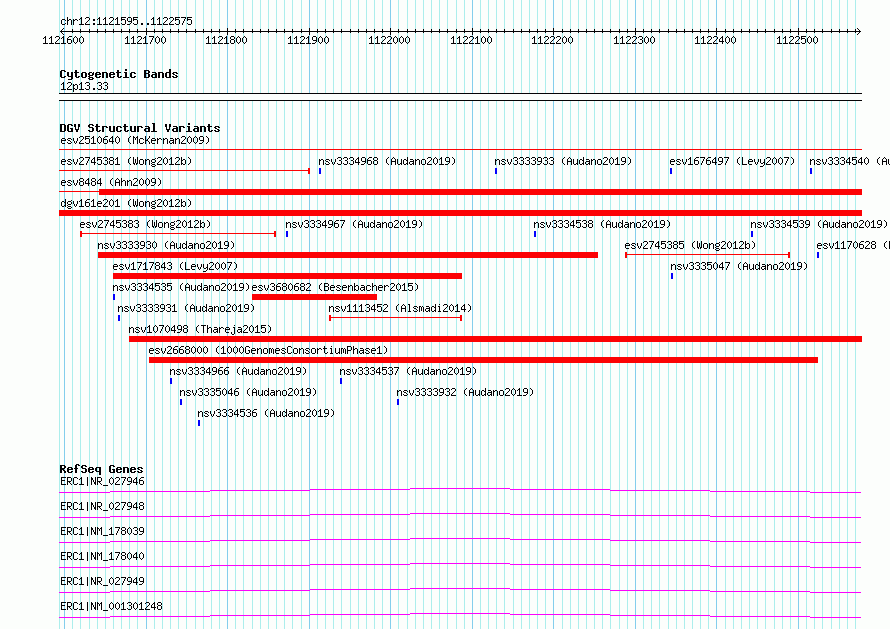The height and width of the screenshot is (629, 890).
Task: Click the nsv3333930 (Audano2019) variant label
Action: click(x=166, y=245)
